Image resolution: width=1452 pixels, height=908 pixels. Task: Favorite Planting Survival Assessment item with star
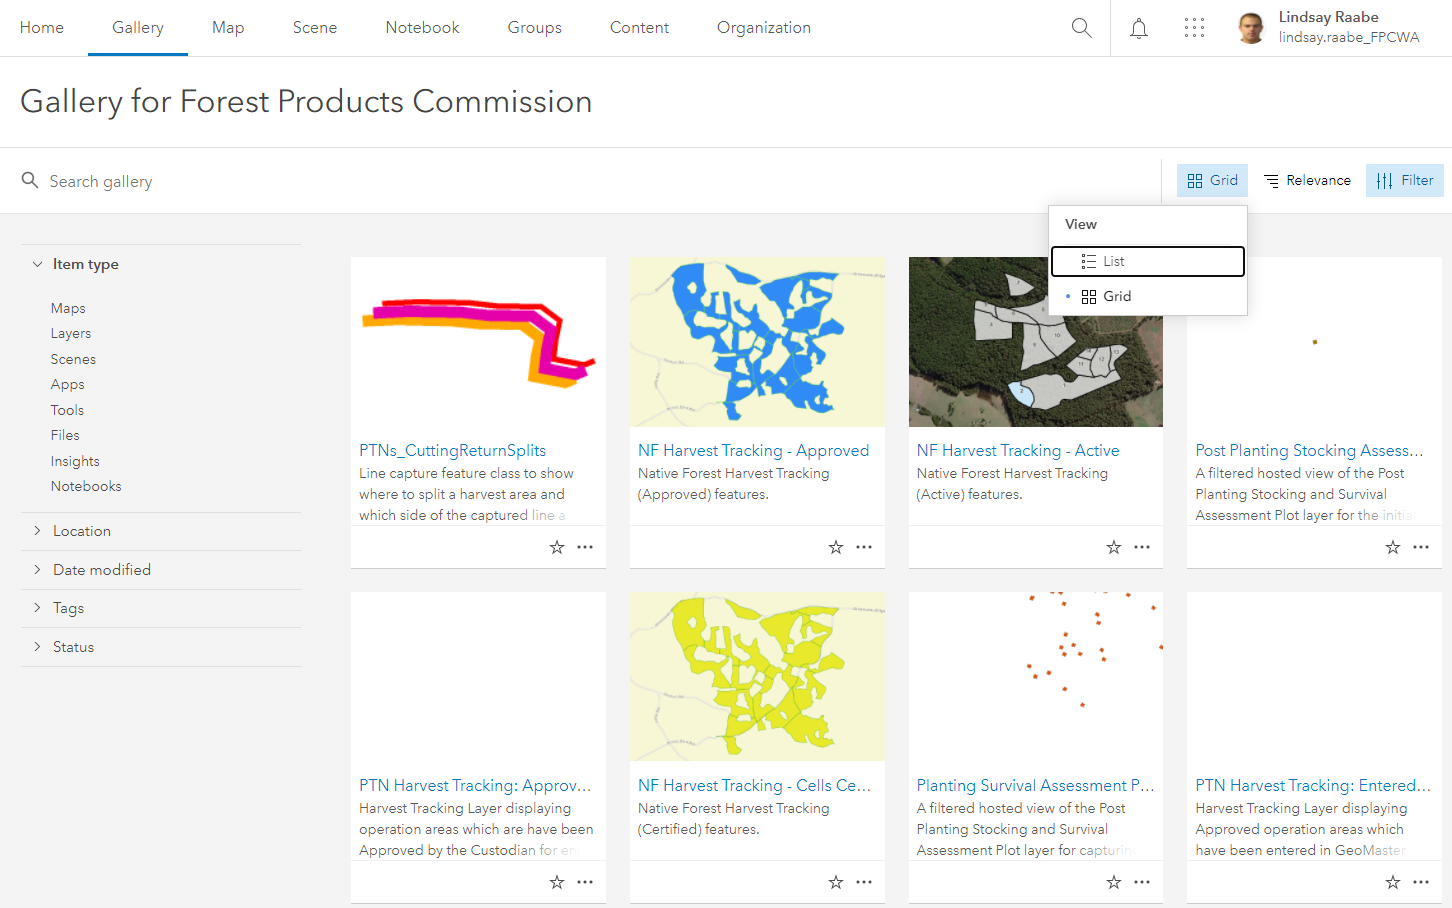1114,882
